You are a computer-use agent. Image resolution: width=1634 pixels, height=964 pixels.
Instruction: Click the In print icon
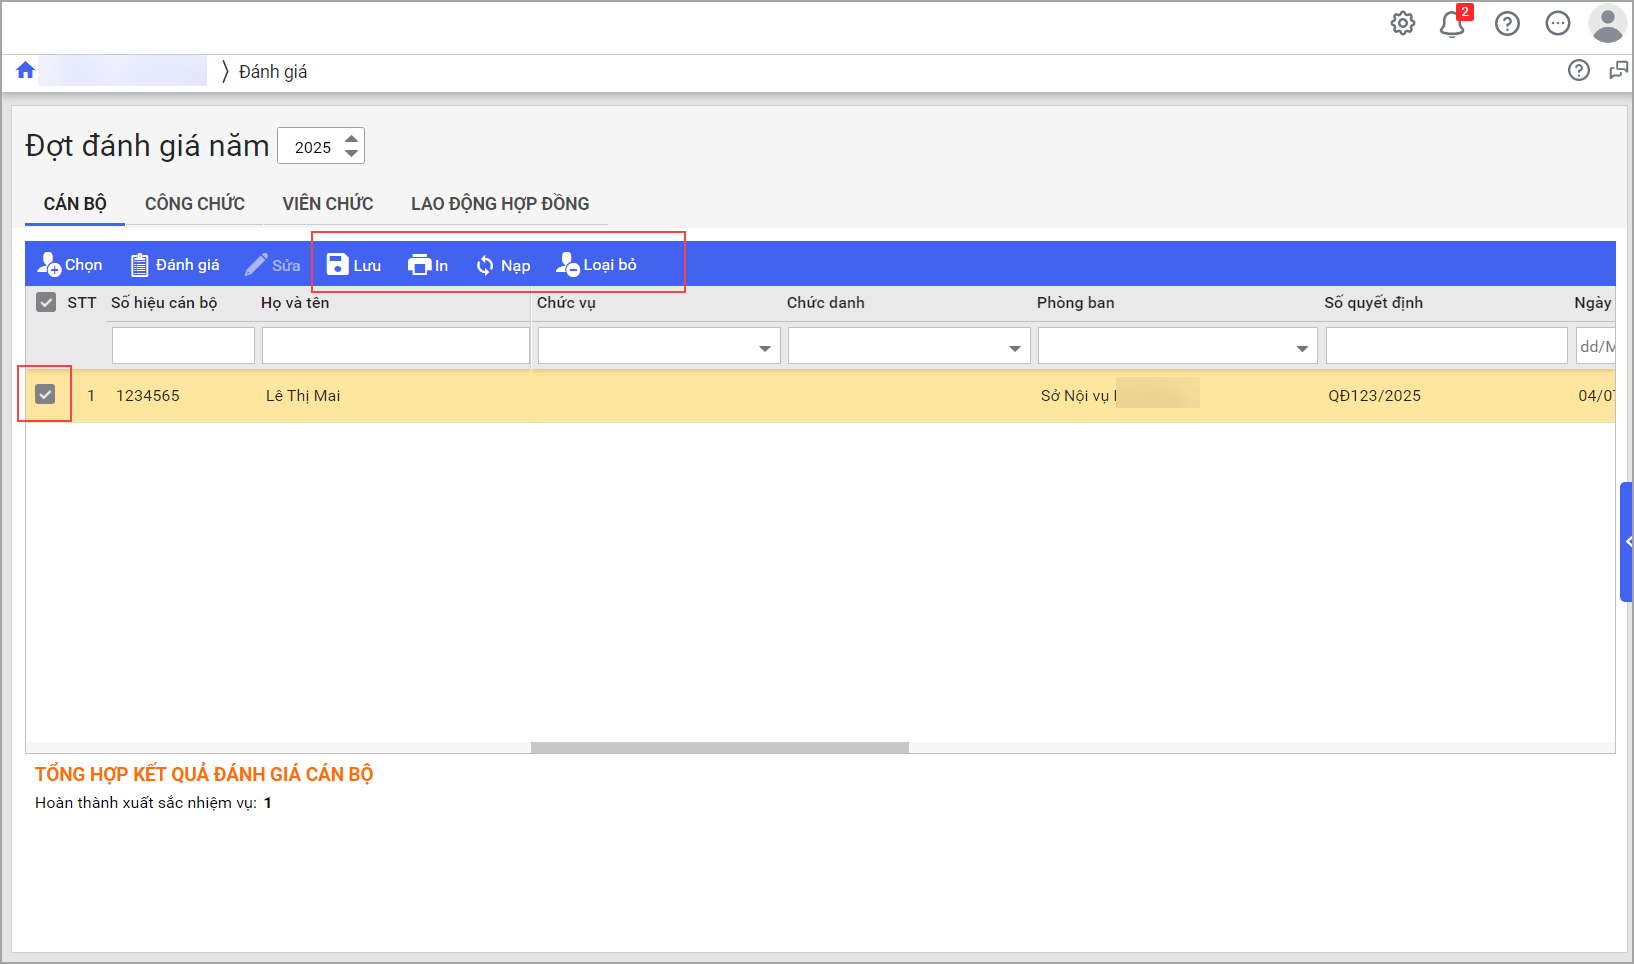tap(419, 265)
